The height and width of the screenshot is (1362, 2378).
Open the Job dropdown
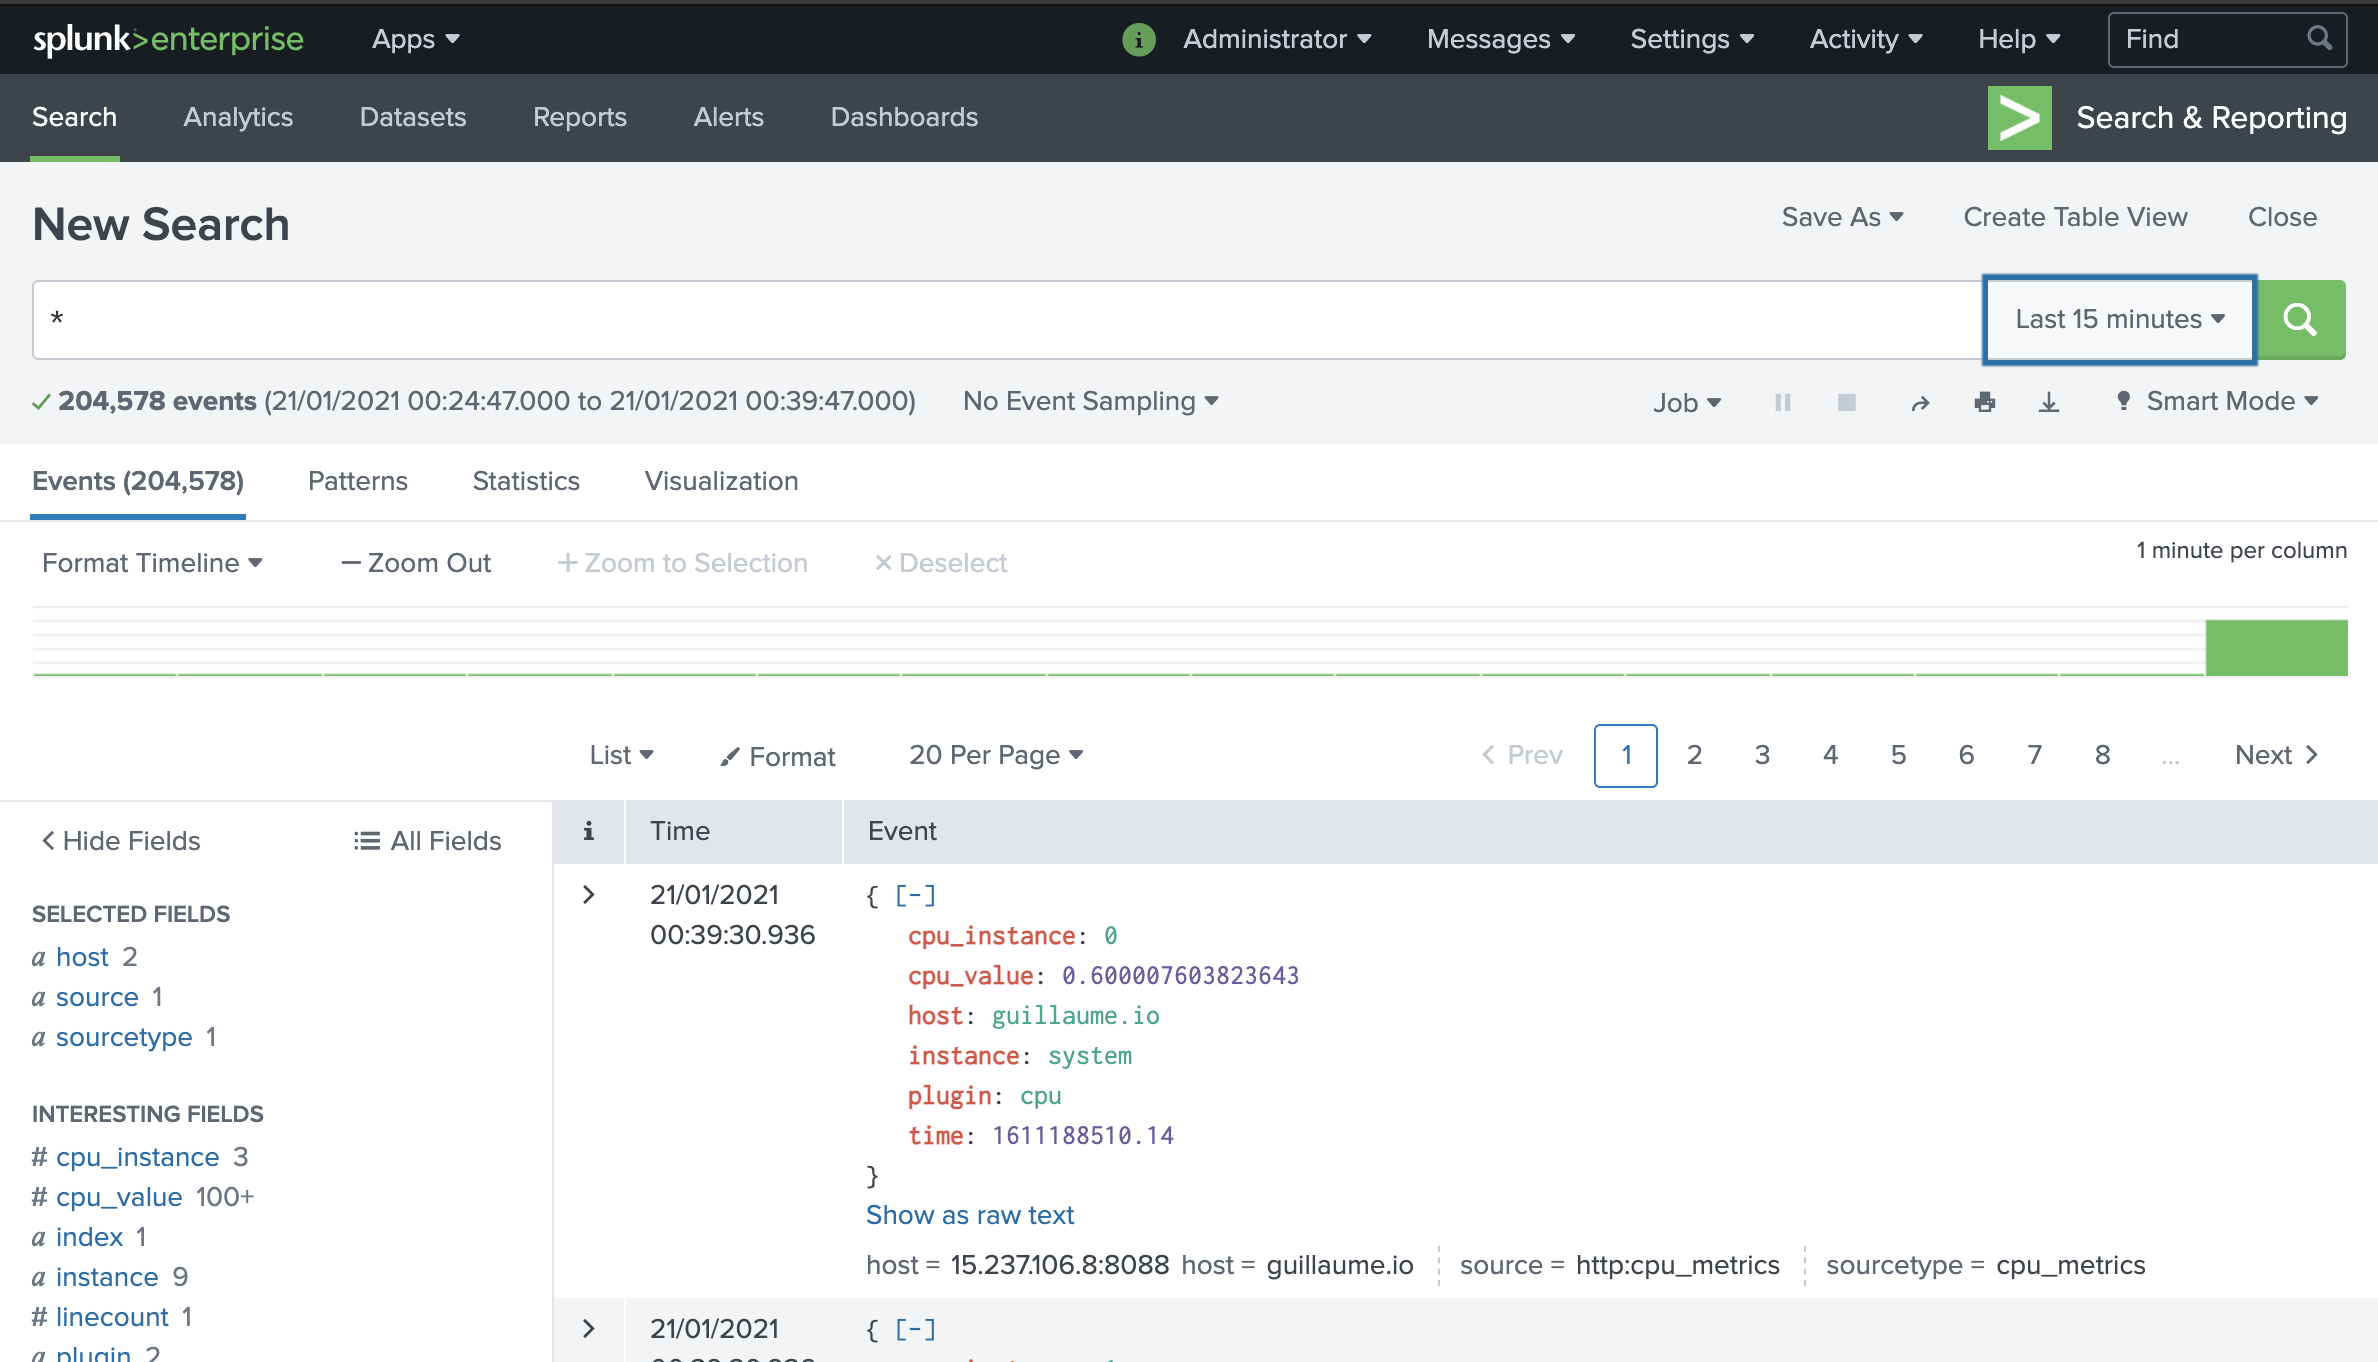(1686, 402)
